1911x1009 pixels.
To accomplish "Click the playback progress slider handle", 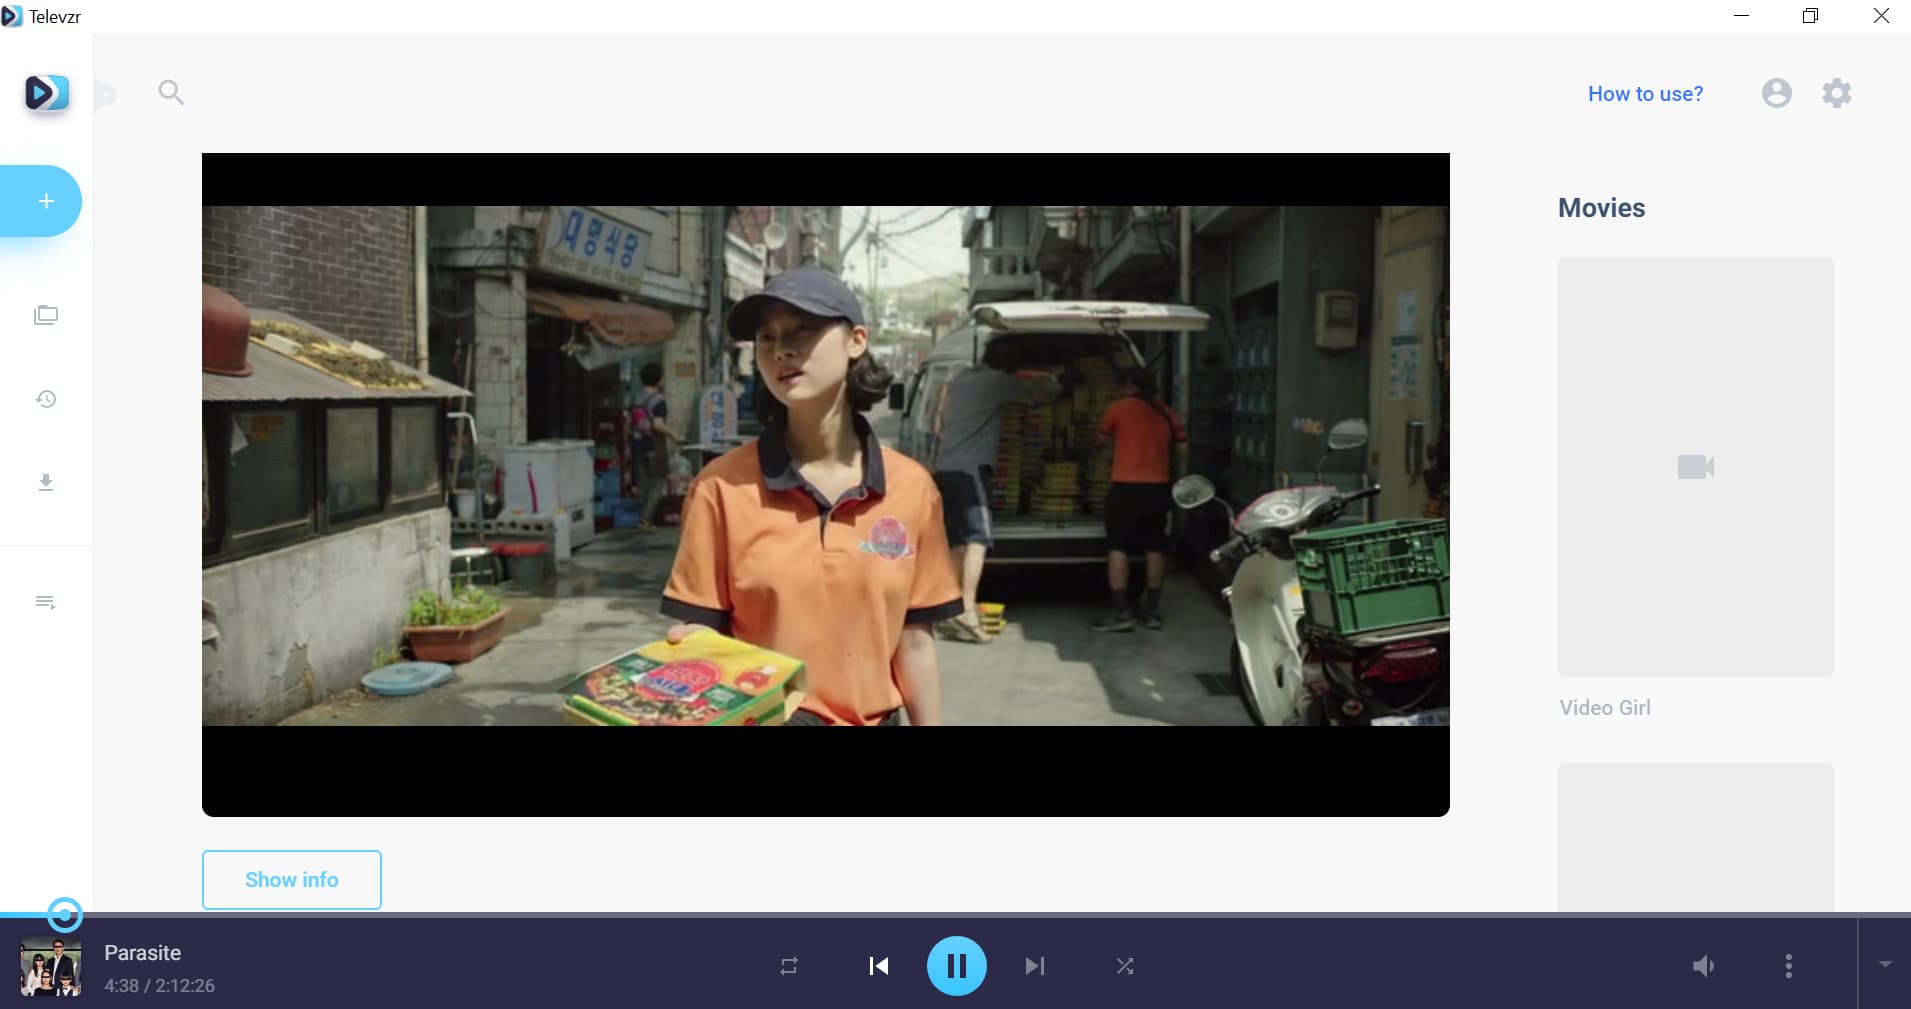I will 65,914.
